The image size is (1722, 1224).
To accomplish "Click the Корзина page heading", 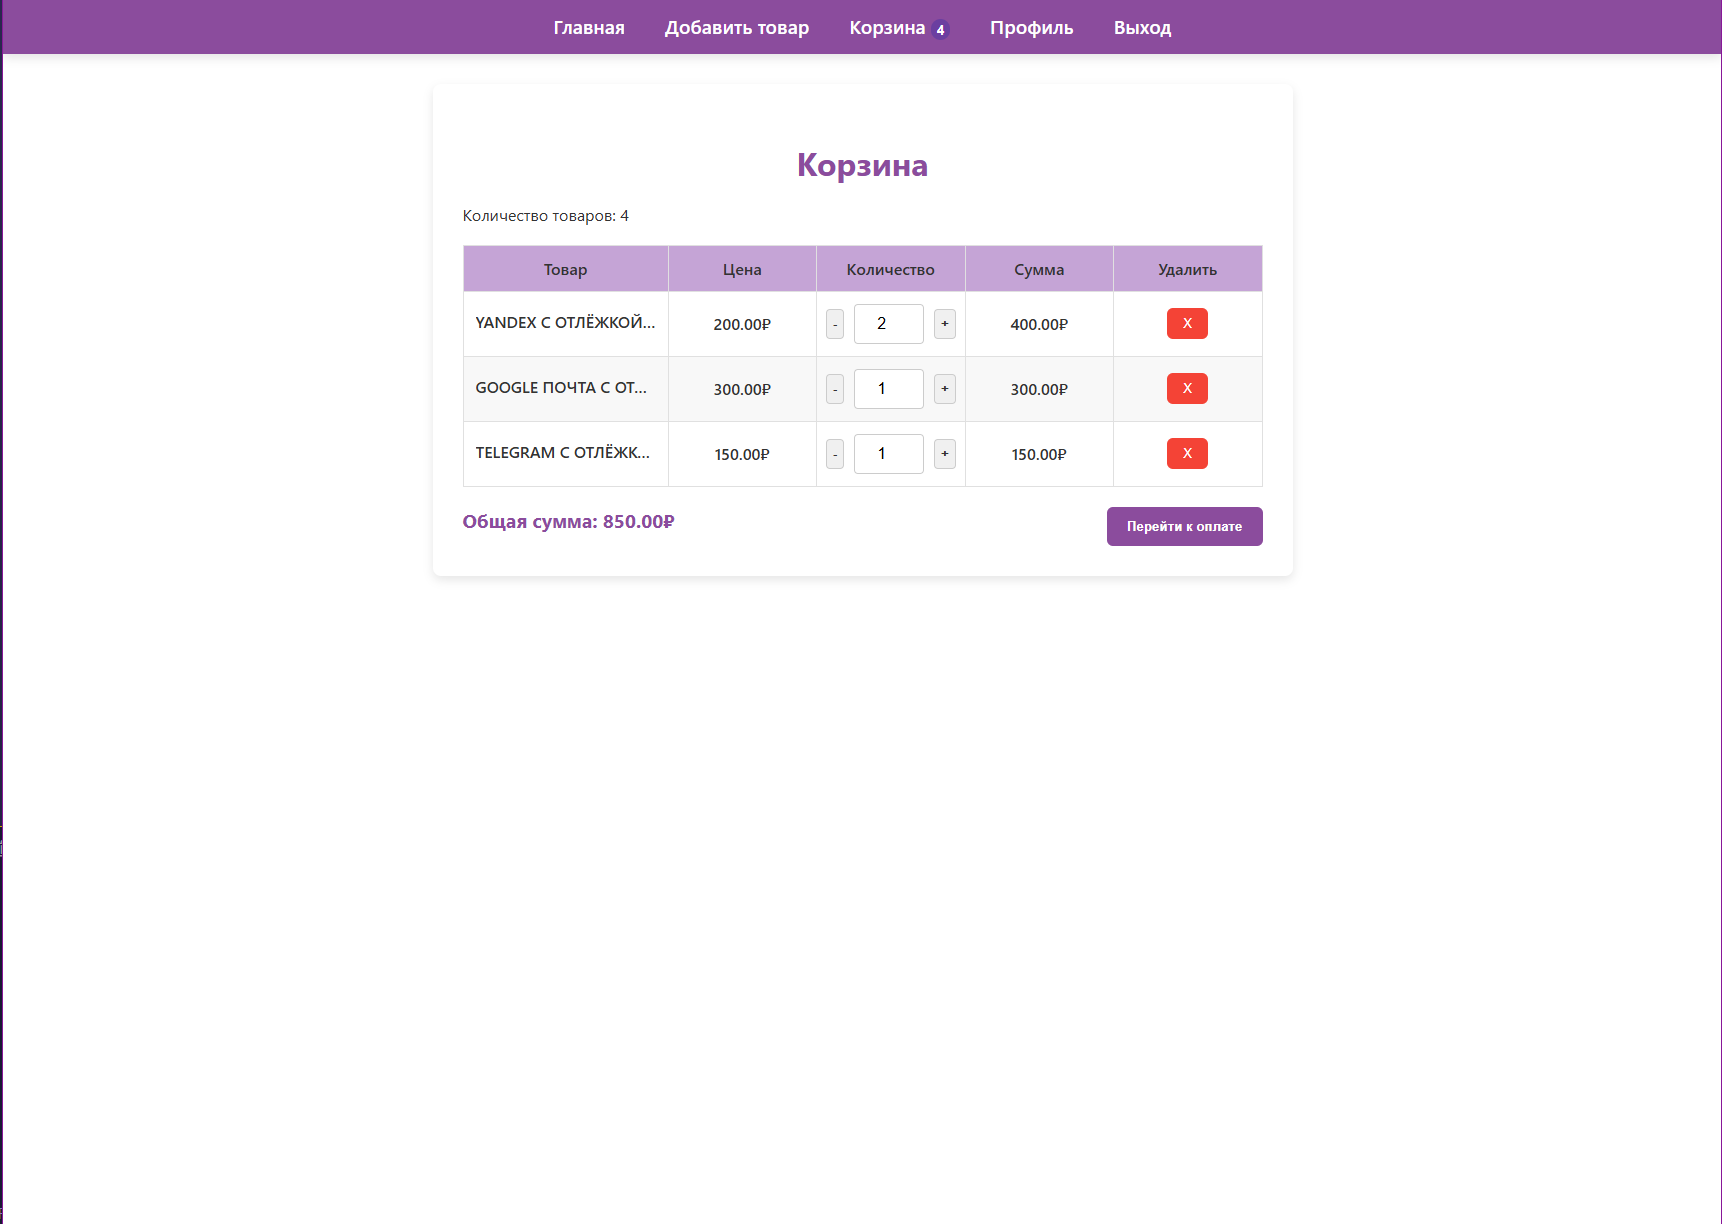I will (x=863, y=165).
